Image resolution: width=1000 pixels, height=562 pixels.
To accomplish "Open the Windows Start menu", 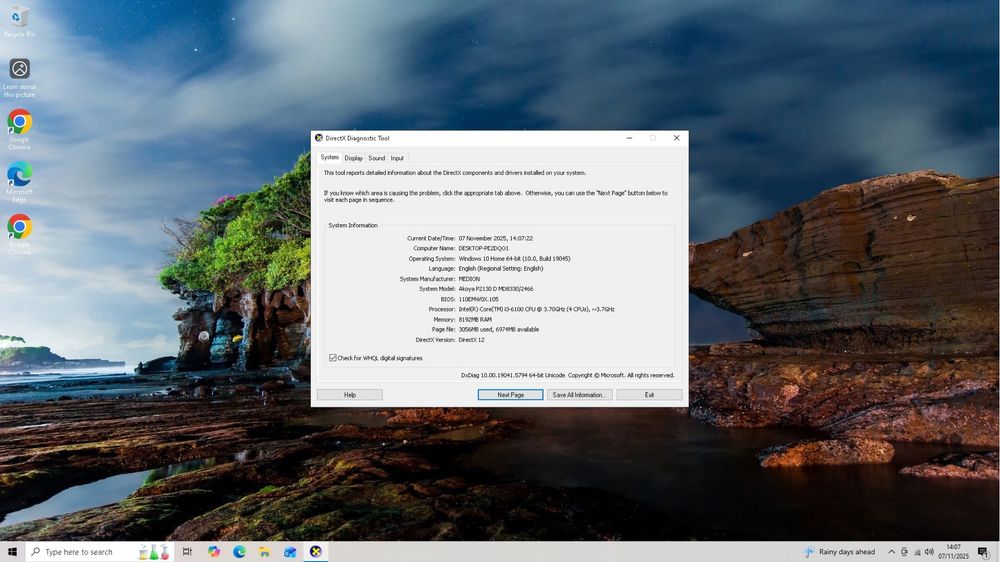I will pyautogui.click(x=12, y=552).
